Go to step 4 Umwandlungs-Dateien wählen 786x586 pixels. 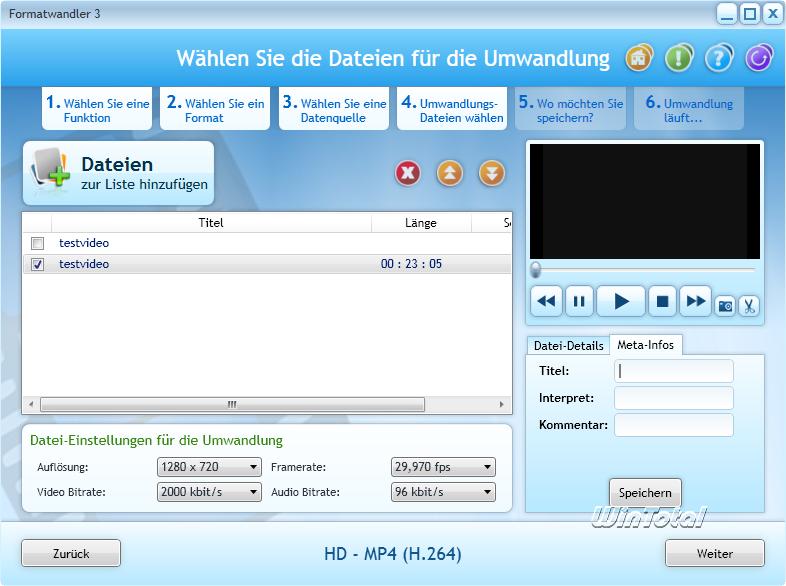pos(452,109)
